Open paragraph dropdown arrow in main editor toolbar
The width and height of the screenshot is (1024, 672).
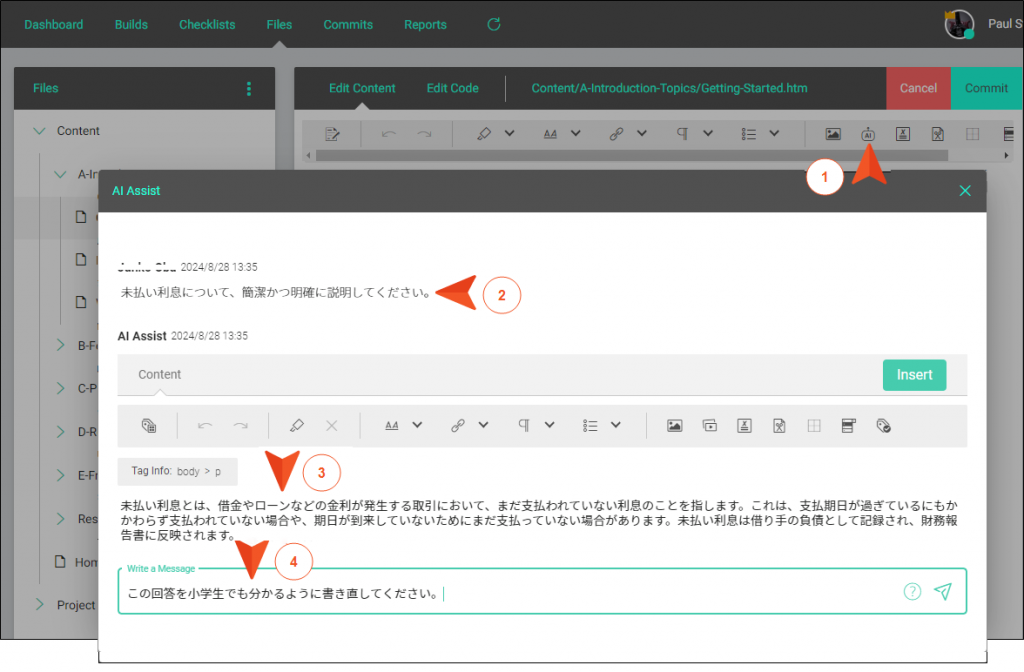[707, 133]
